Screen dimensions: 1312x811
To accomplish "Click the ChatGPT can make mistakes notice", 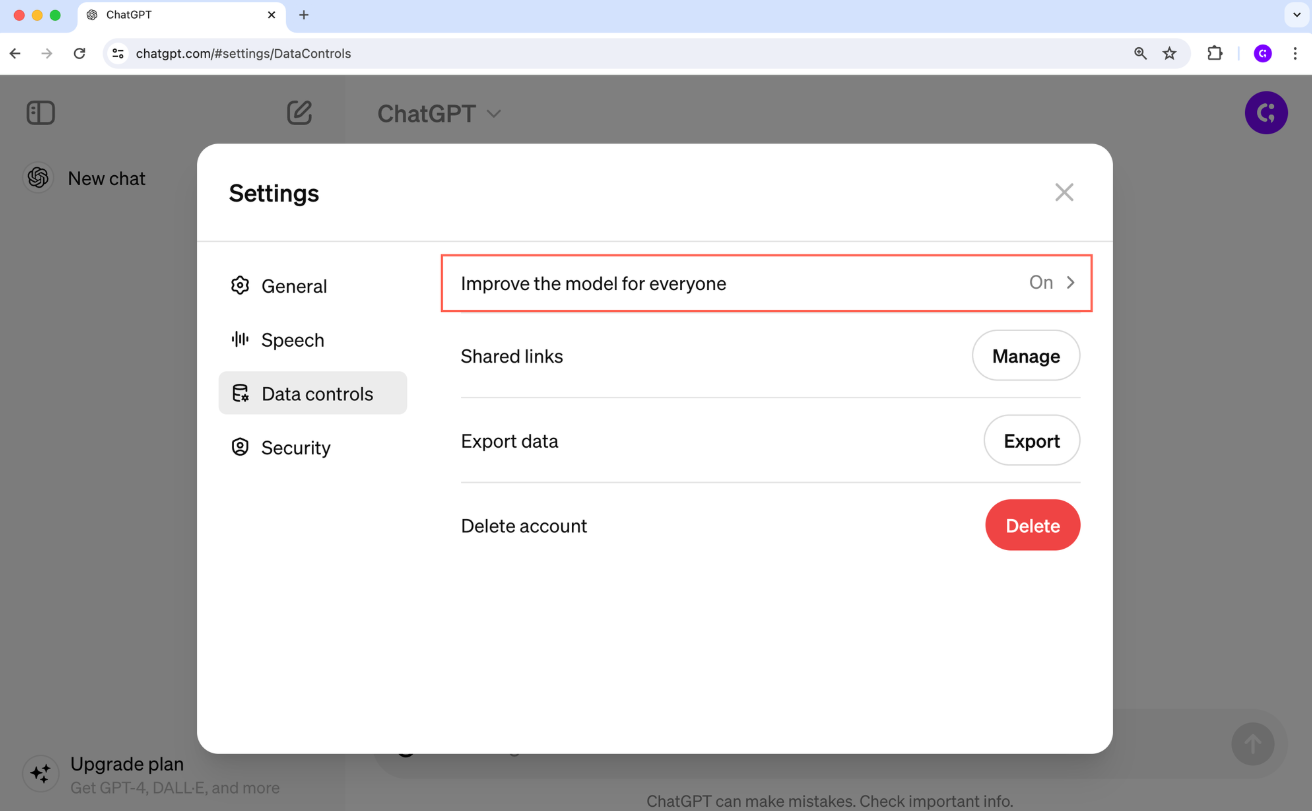I will [830, 801].
